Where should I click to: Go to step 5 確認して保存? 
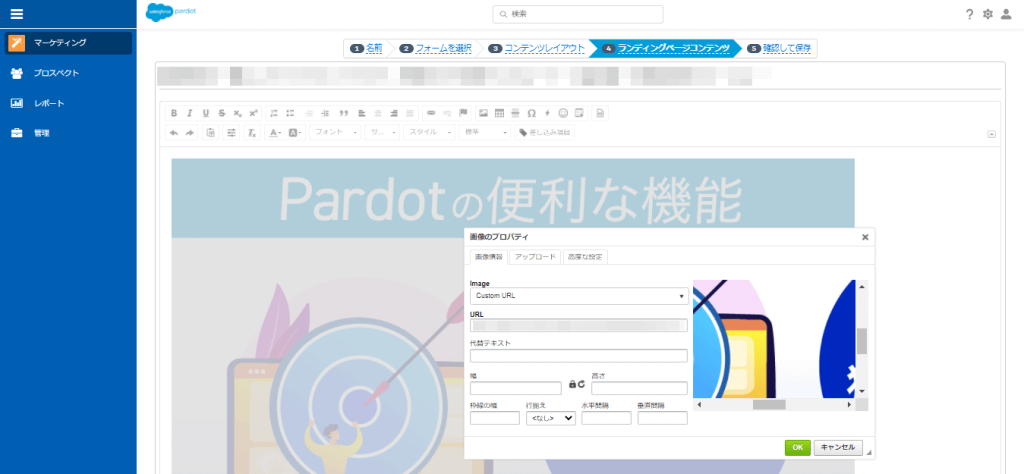780,48
